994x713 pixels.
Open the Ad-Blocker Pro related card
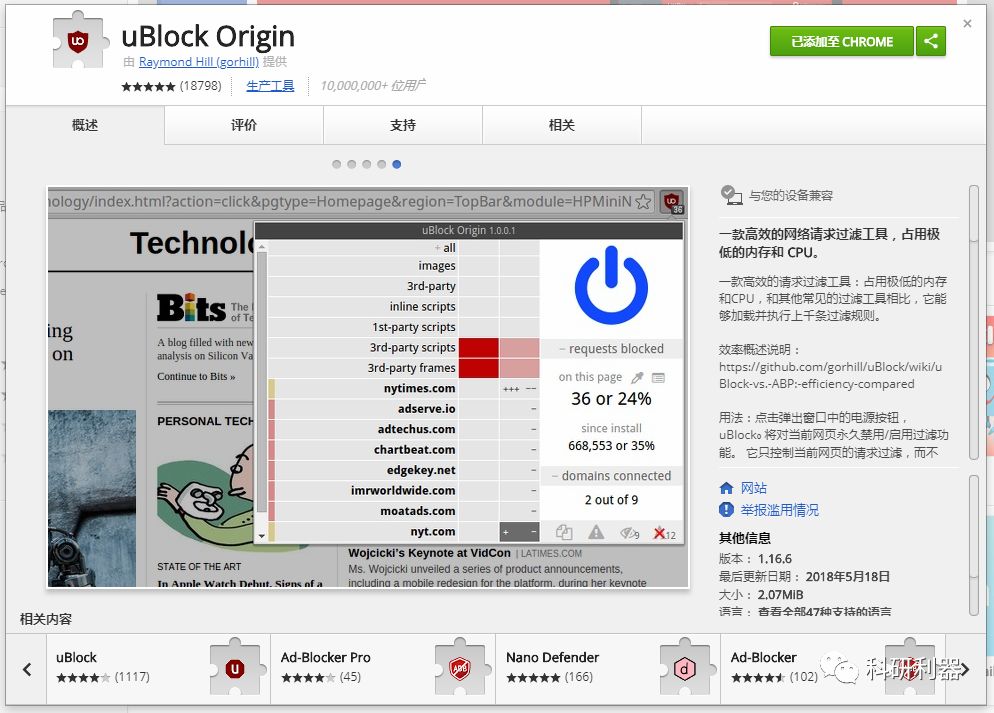[383, 669]
